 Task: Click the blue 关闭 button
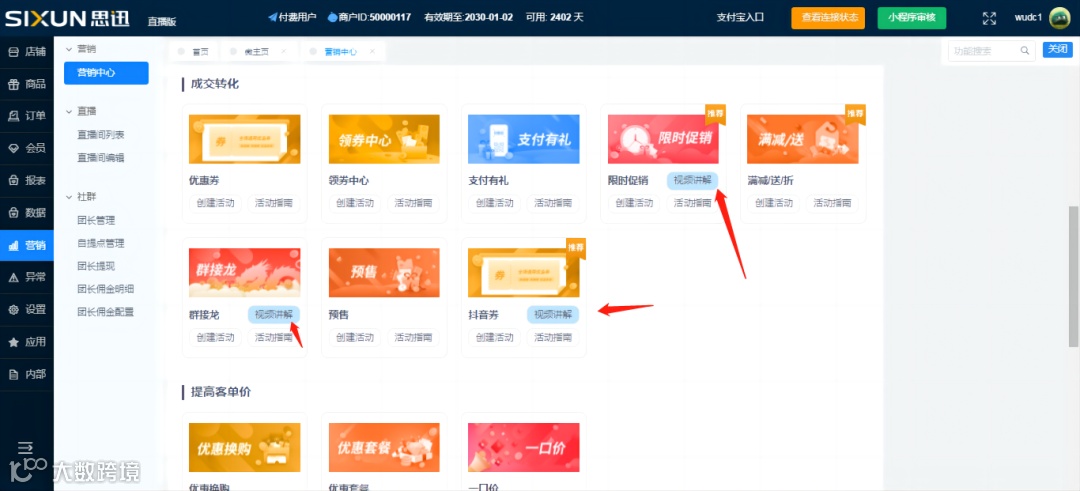pos(1057,49)
